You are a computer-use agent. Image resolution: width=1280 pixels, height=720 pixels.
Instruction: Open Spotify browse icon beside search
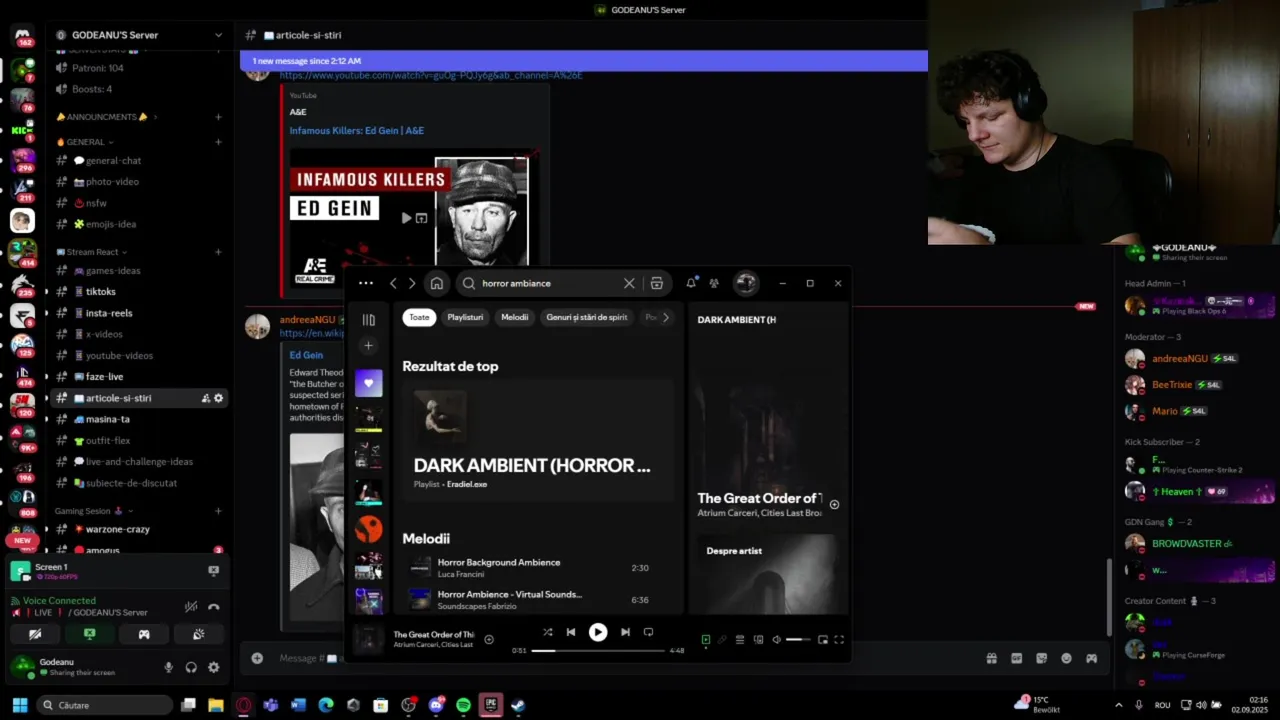[x=657, y=283]
